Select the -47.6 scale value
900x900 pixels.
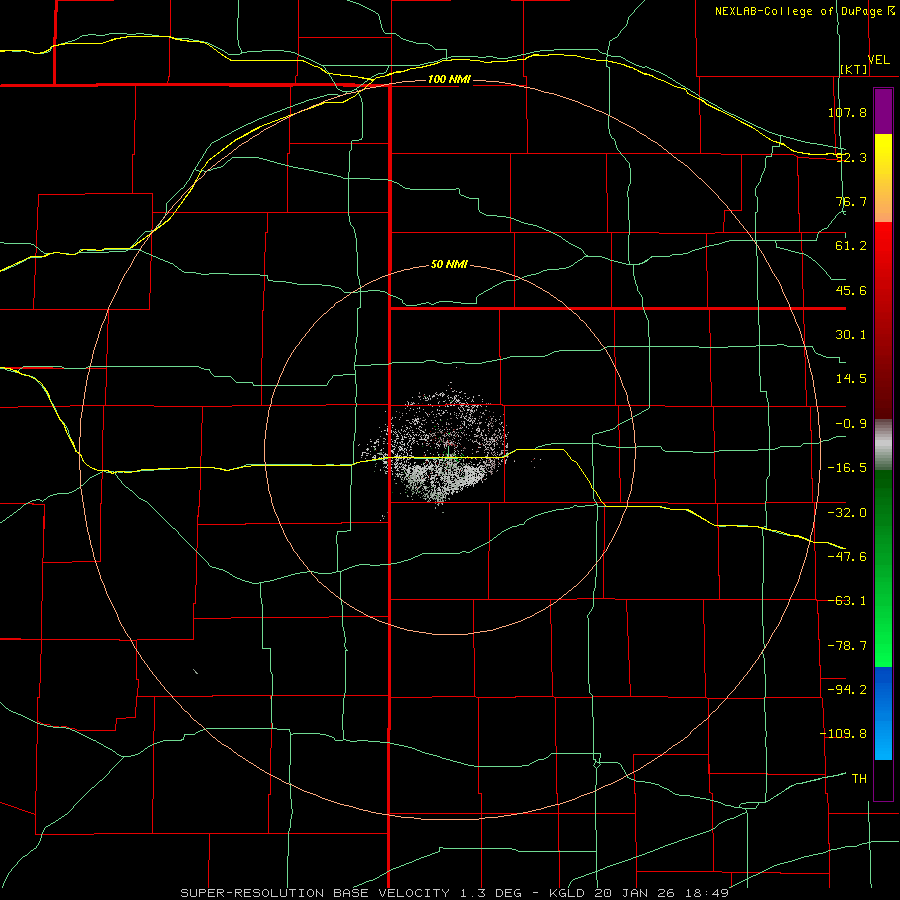847,557
